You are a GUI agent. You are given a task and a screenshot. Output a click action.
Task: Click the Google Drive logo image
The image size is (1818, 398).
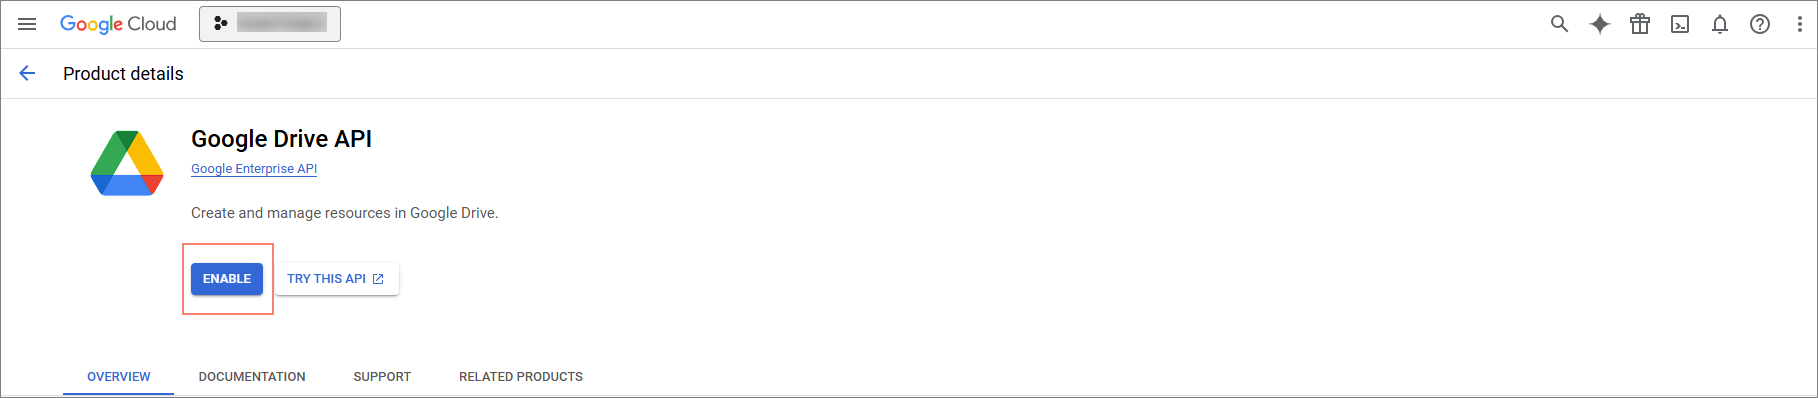(127, 163)
